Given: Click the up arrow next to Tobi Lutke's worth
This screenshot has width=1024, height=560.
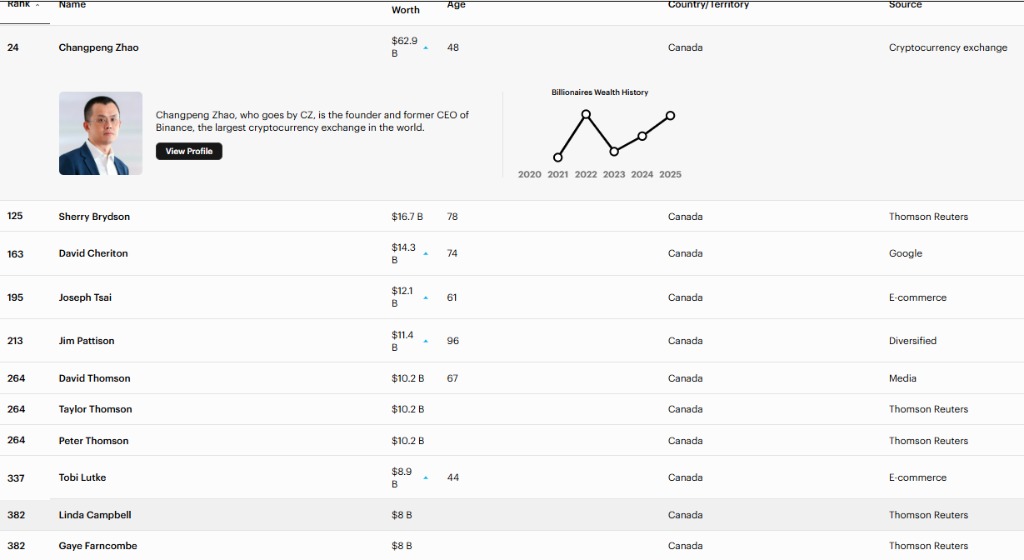Looking at the screenshot, I should [x=426, y=478].
